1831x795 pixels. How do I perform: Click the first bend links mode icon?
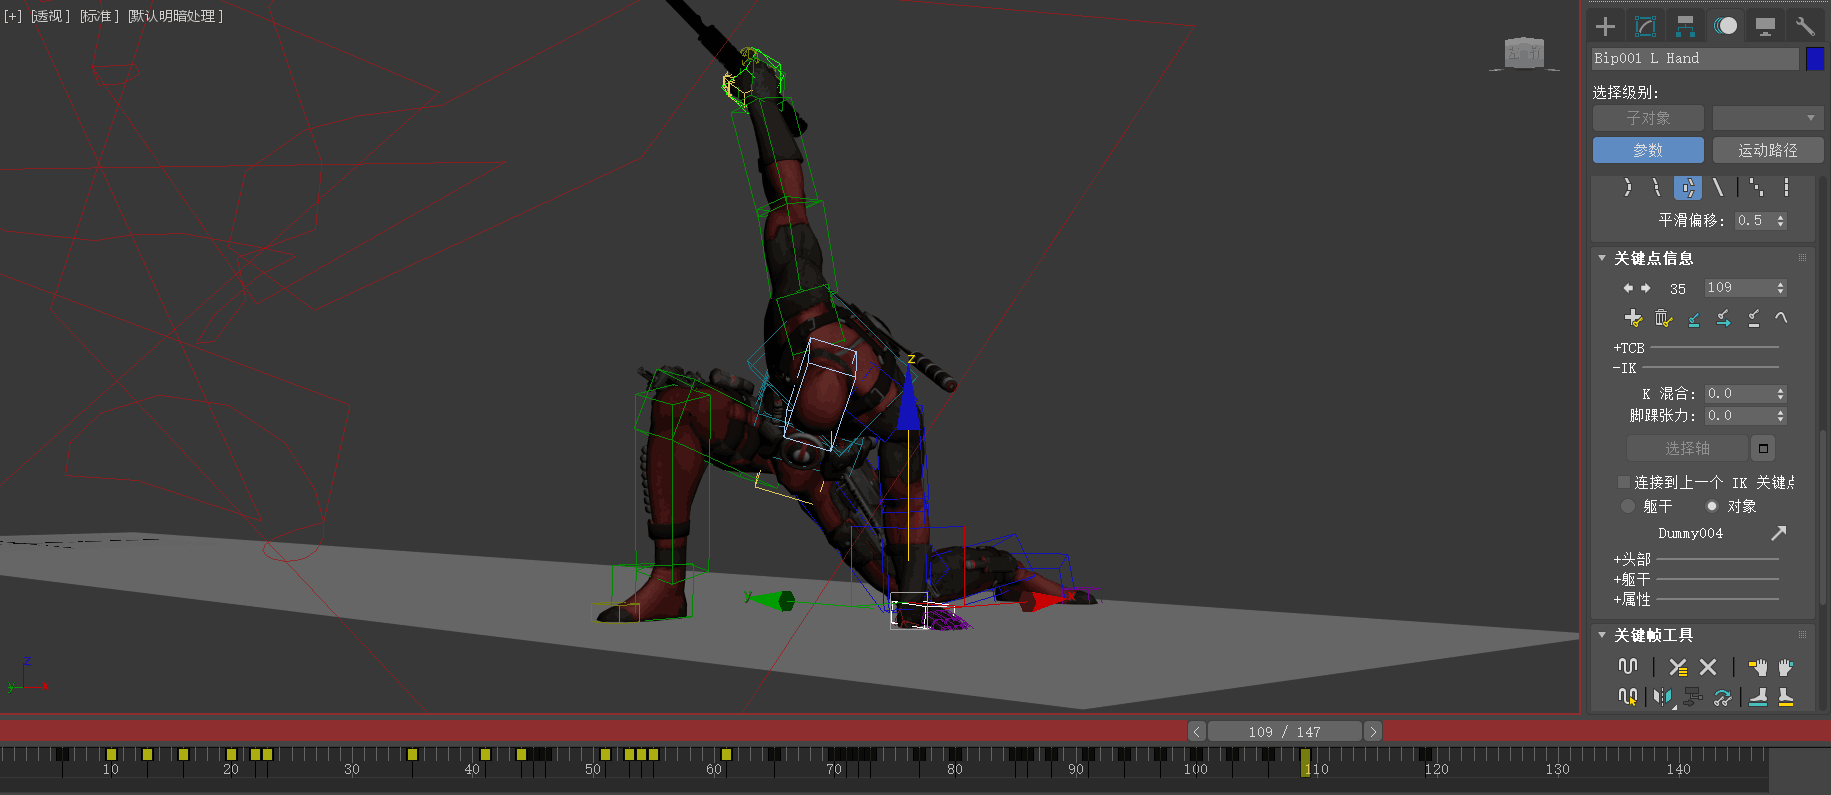coord(1627,187)
